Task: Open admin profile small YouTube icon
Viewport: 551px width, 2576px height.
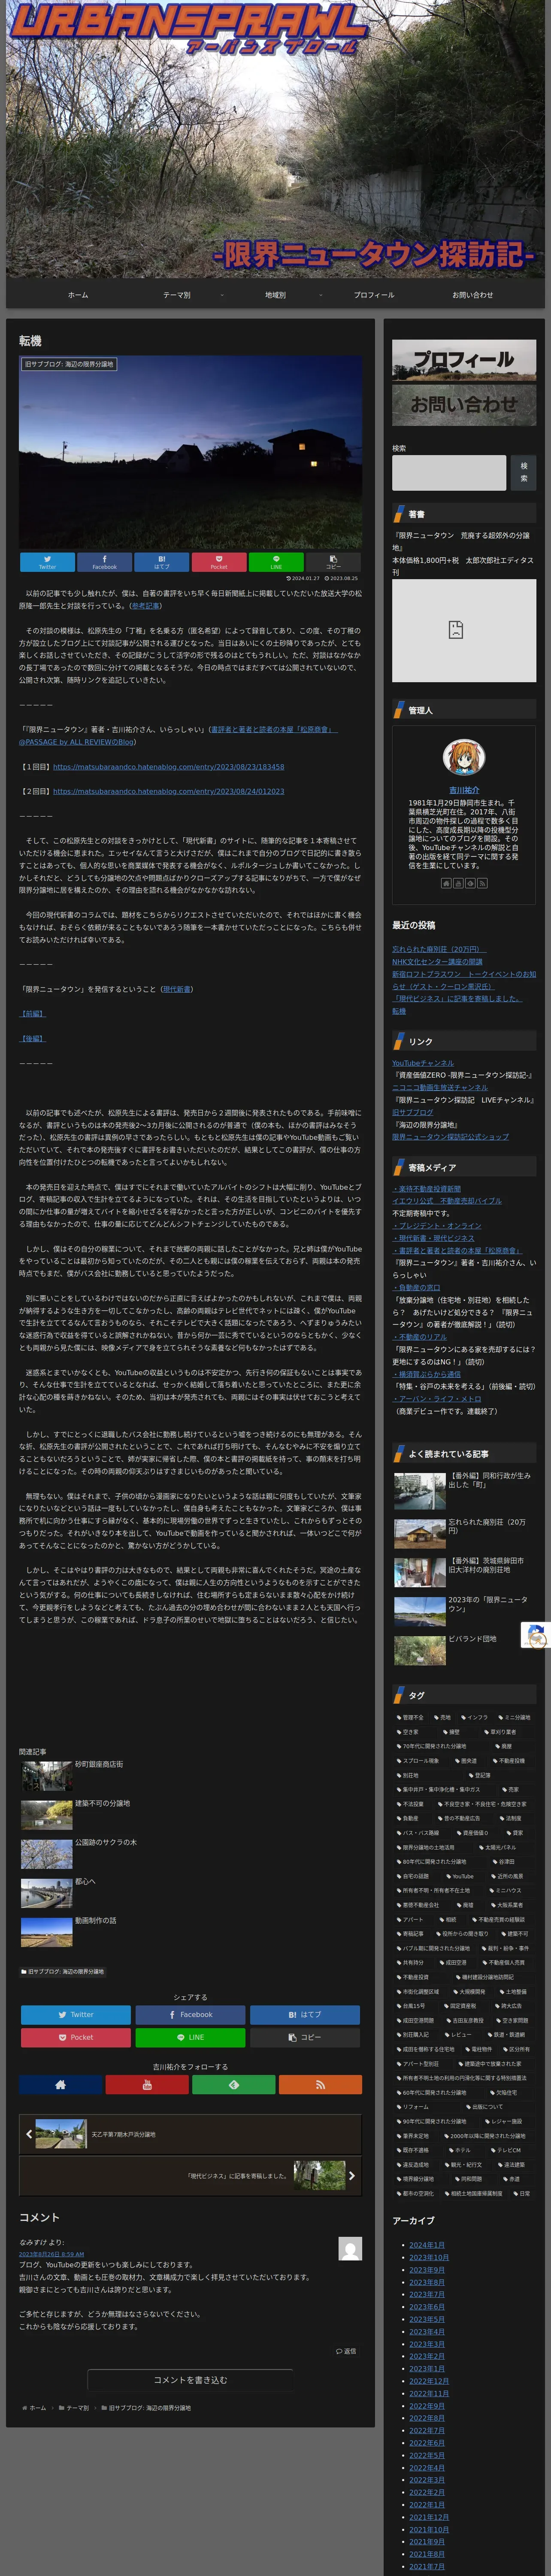Action: coord(458,883)
